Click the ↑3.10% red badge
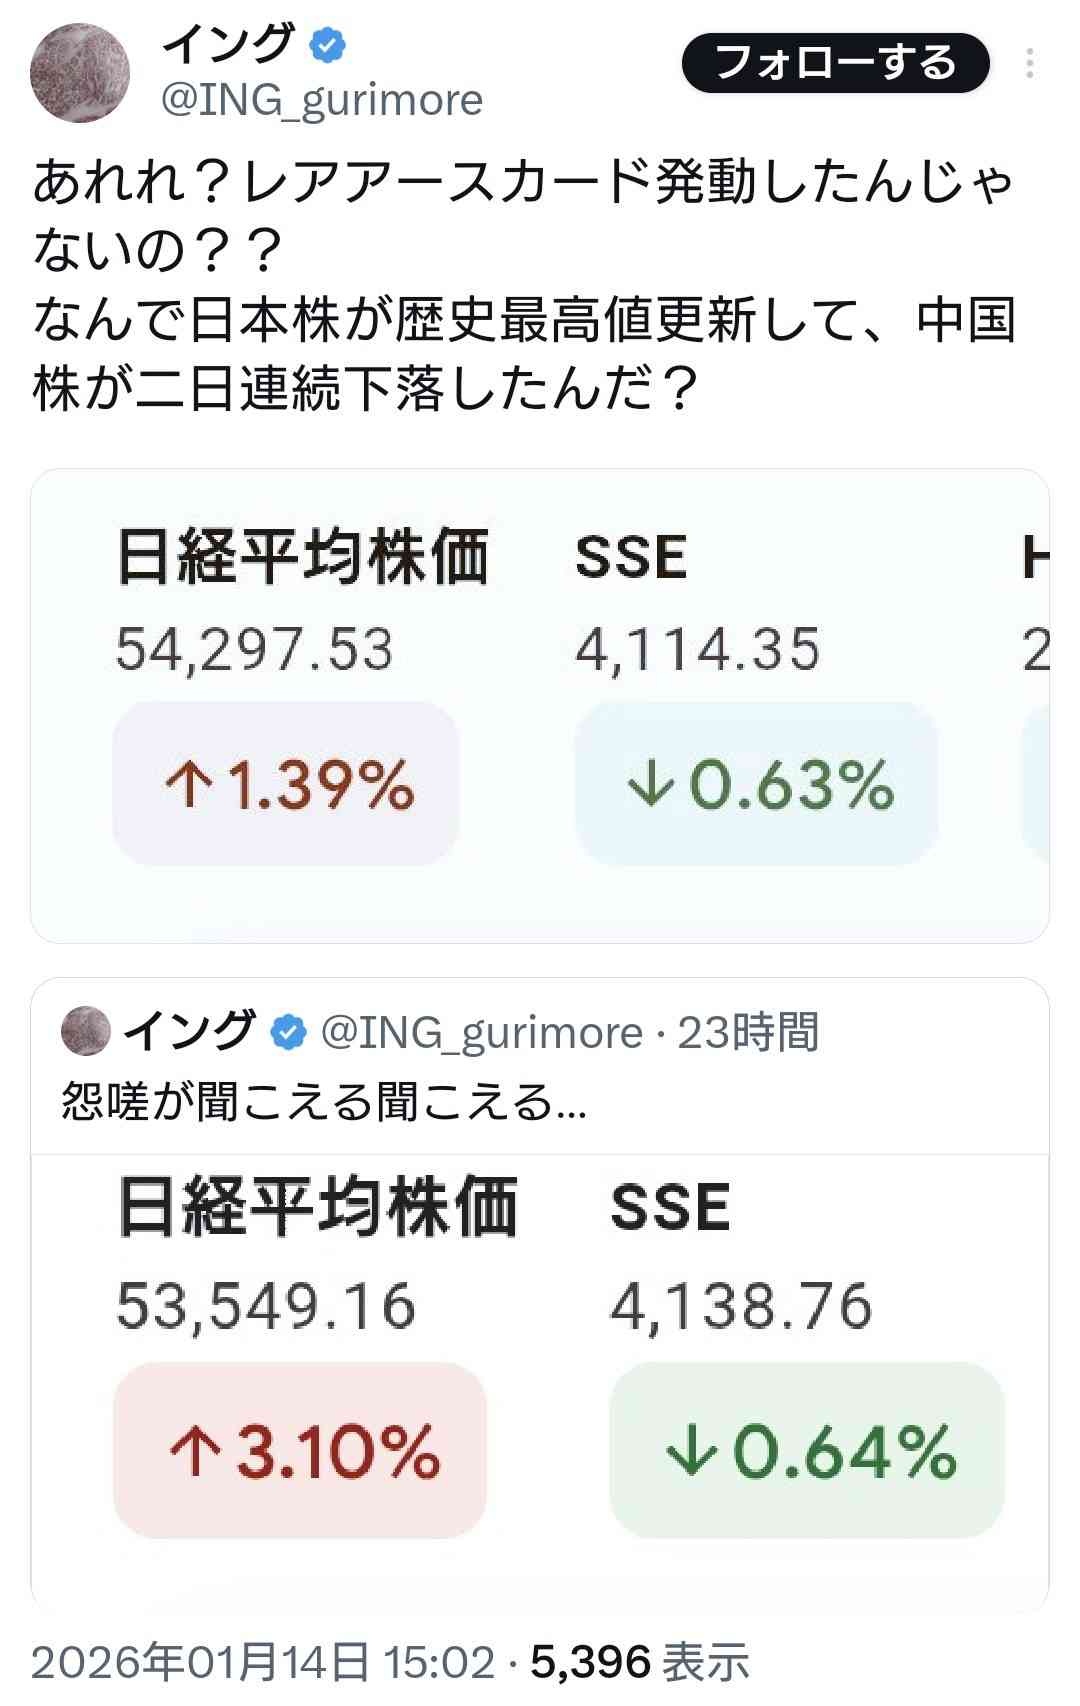The height and width of the screenshot is (1706, 1080). pyautogui.click(x=300, y=1450)
